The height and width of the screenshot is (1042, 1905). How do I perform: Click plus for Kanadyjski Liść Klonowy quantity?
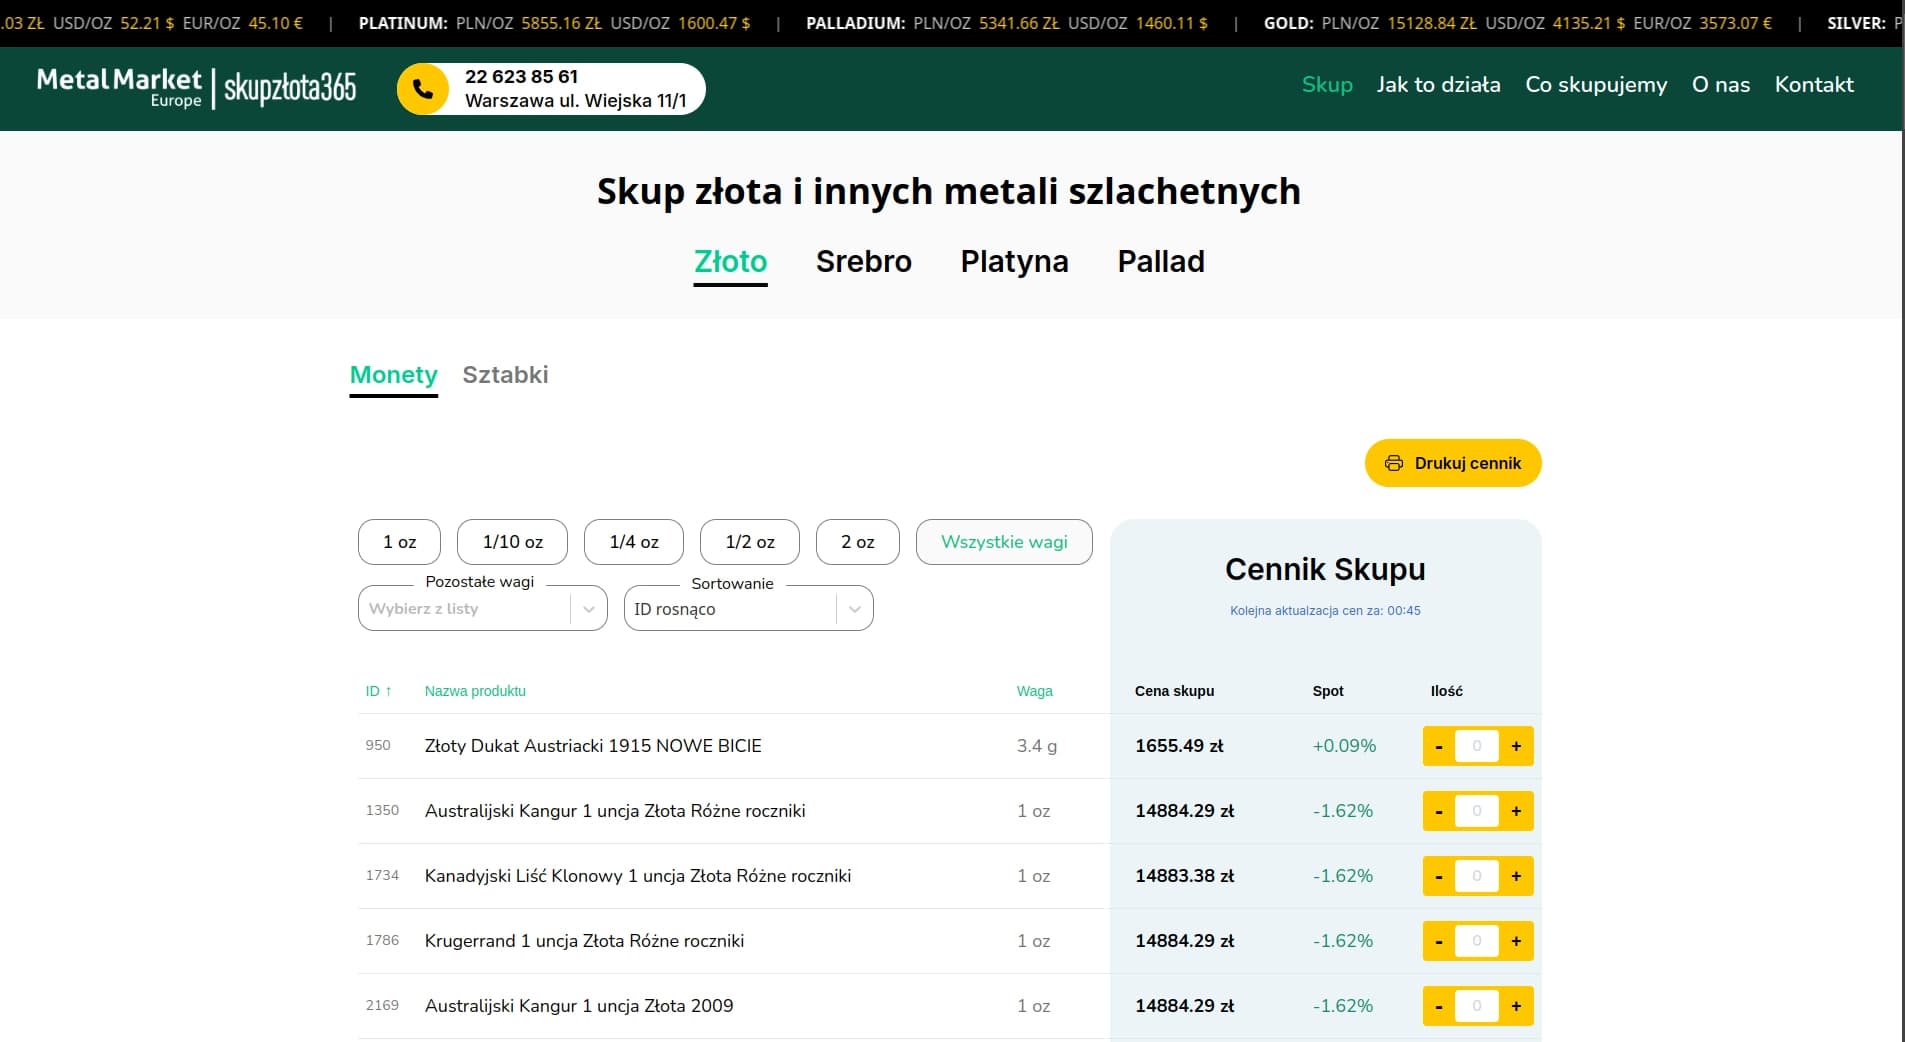pos(1516,876)
